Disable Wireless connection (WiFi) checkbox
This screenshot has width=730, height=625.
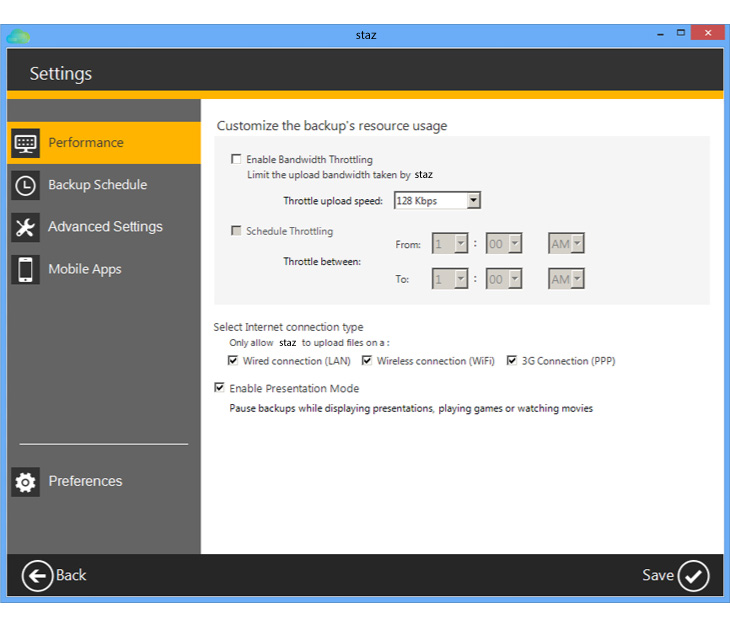(367, 361)
